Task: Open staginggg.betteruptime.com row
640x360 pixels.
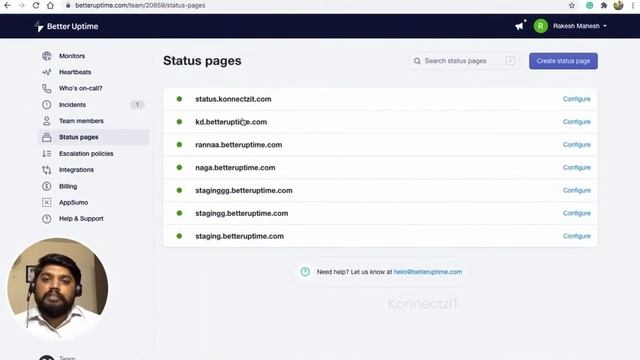Action: pos(380,191)
